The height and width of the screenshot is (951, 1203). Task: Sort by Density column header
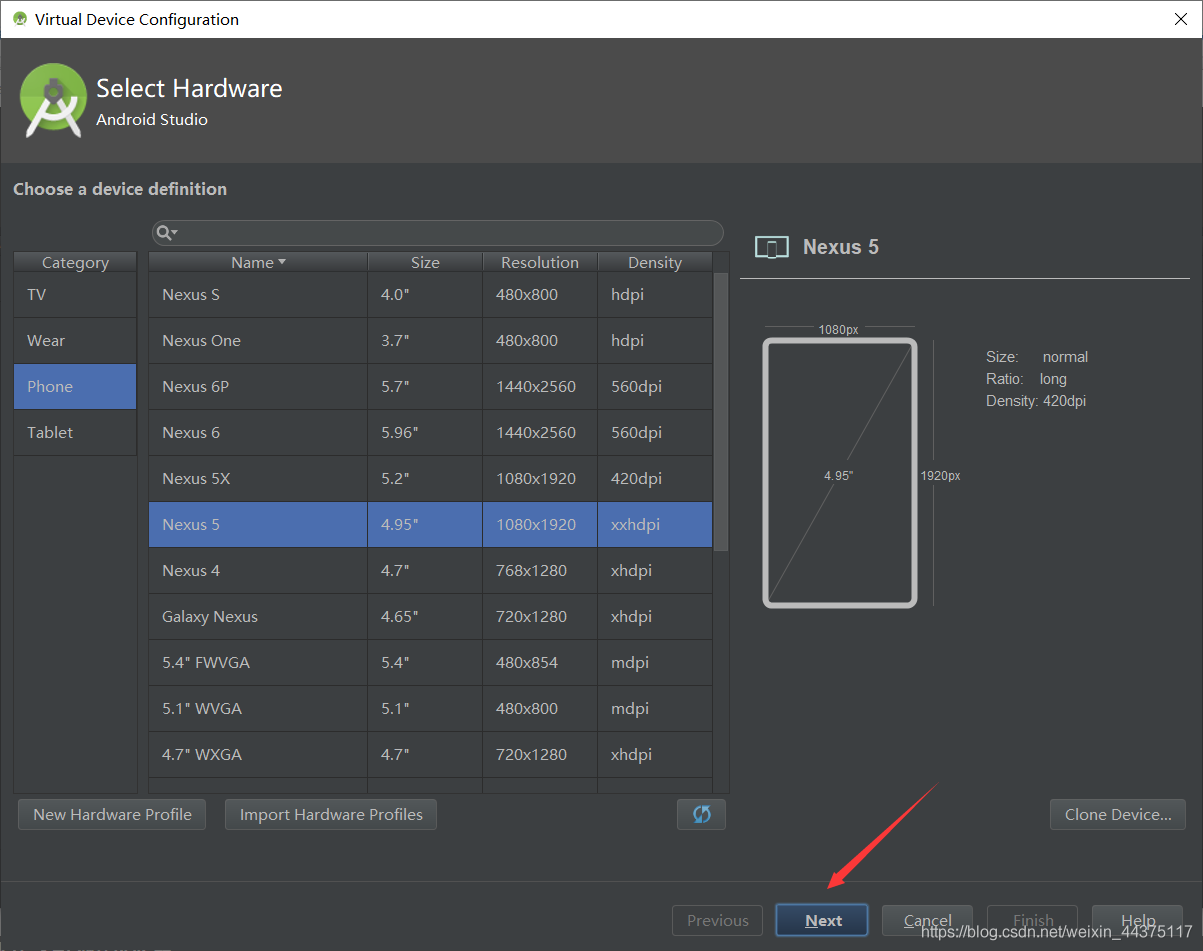point(655,262)
